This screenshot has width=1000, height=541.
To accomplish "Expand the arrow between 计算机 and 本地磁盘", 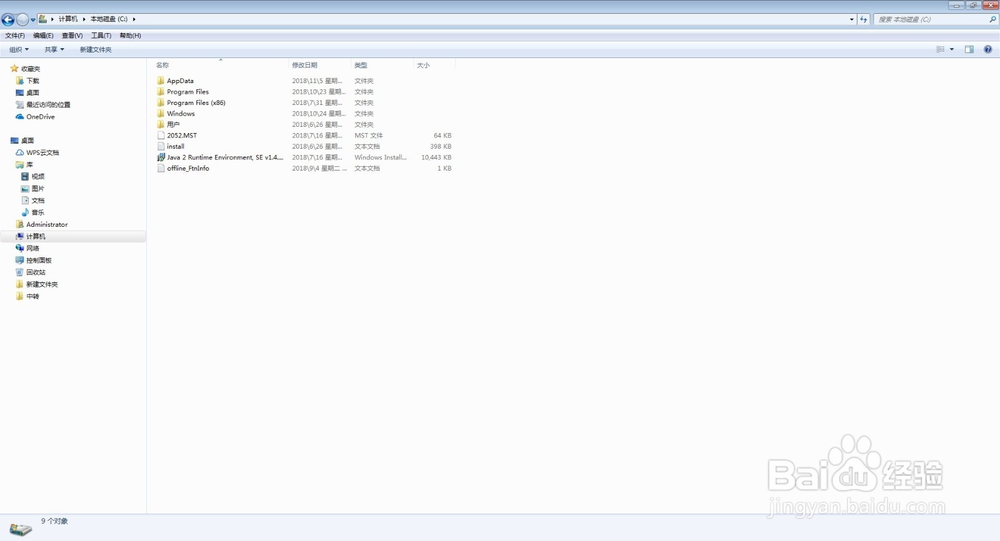I will [x=84, y=19].
